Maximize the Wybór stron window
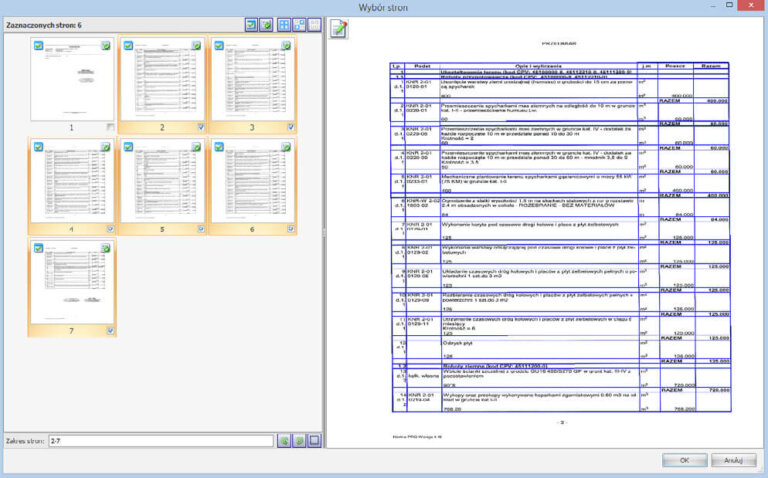 [729, 5]
